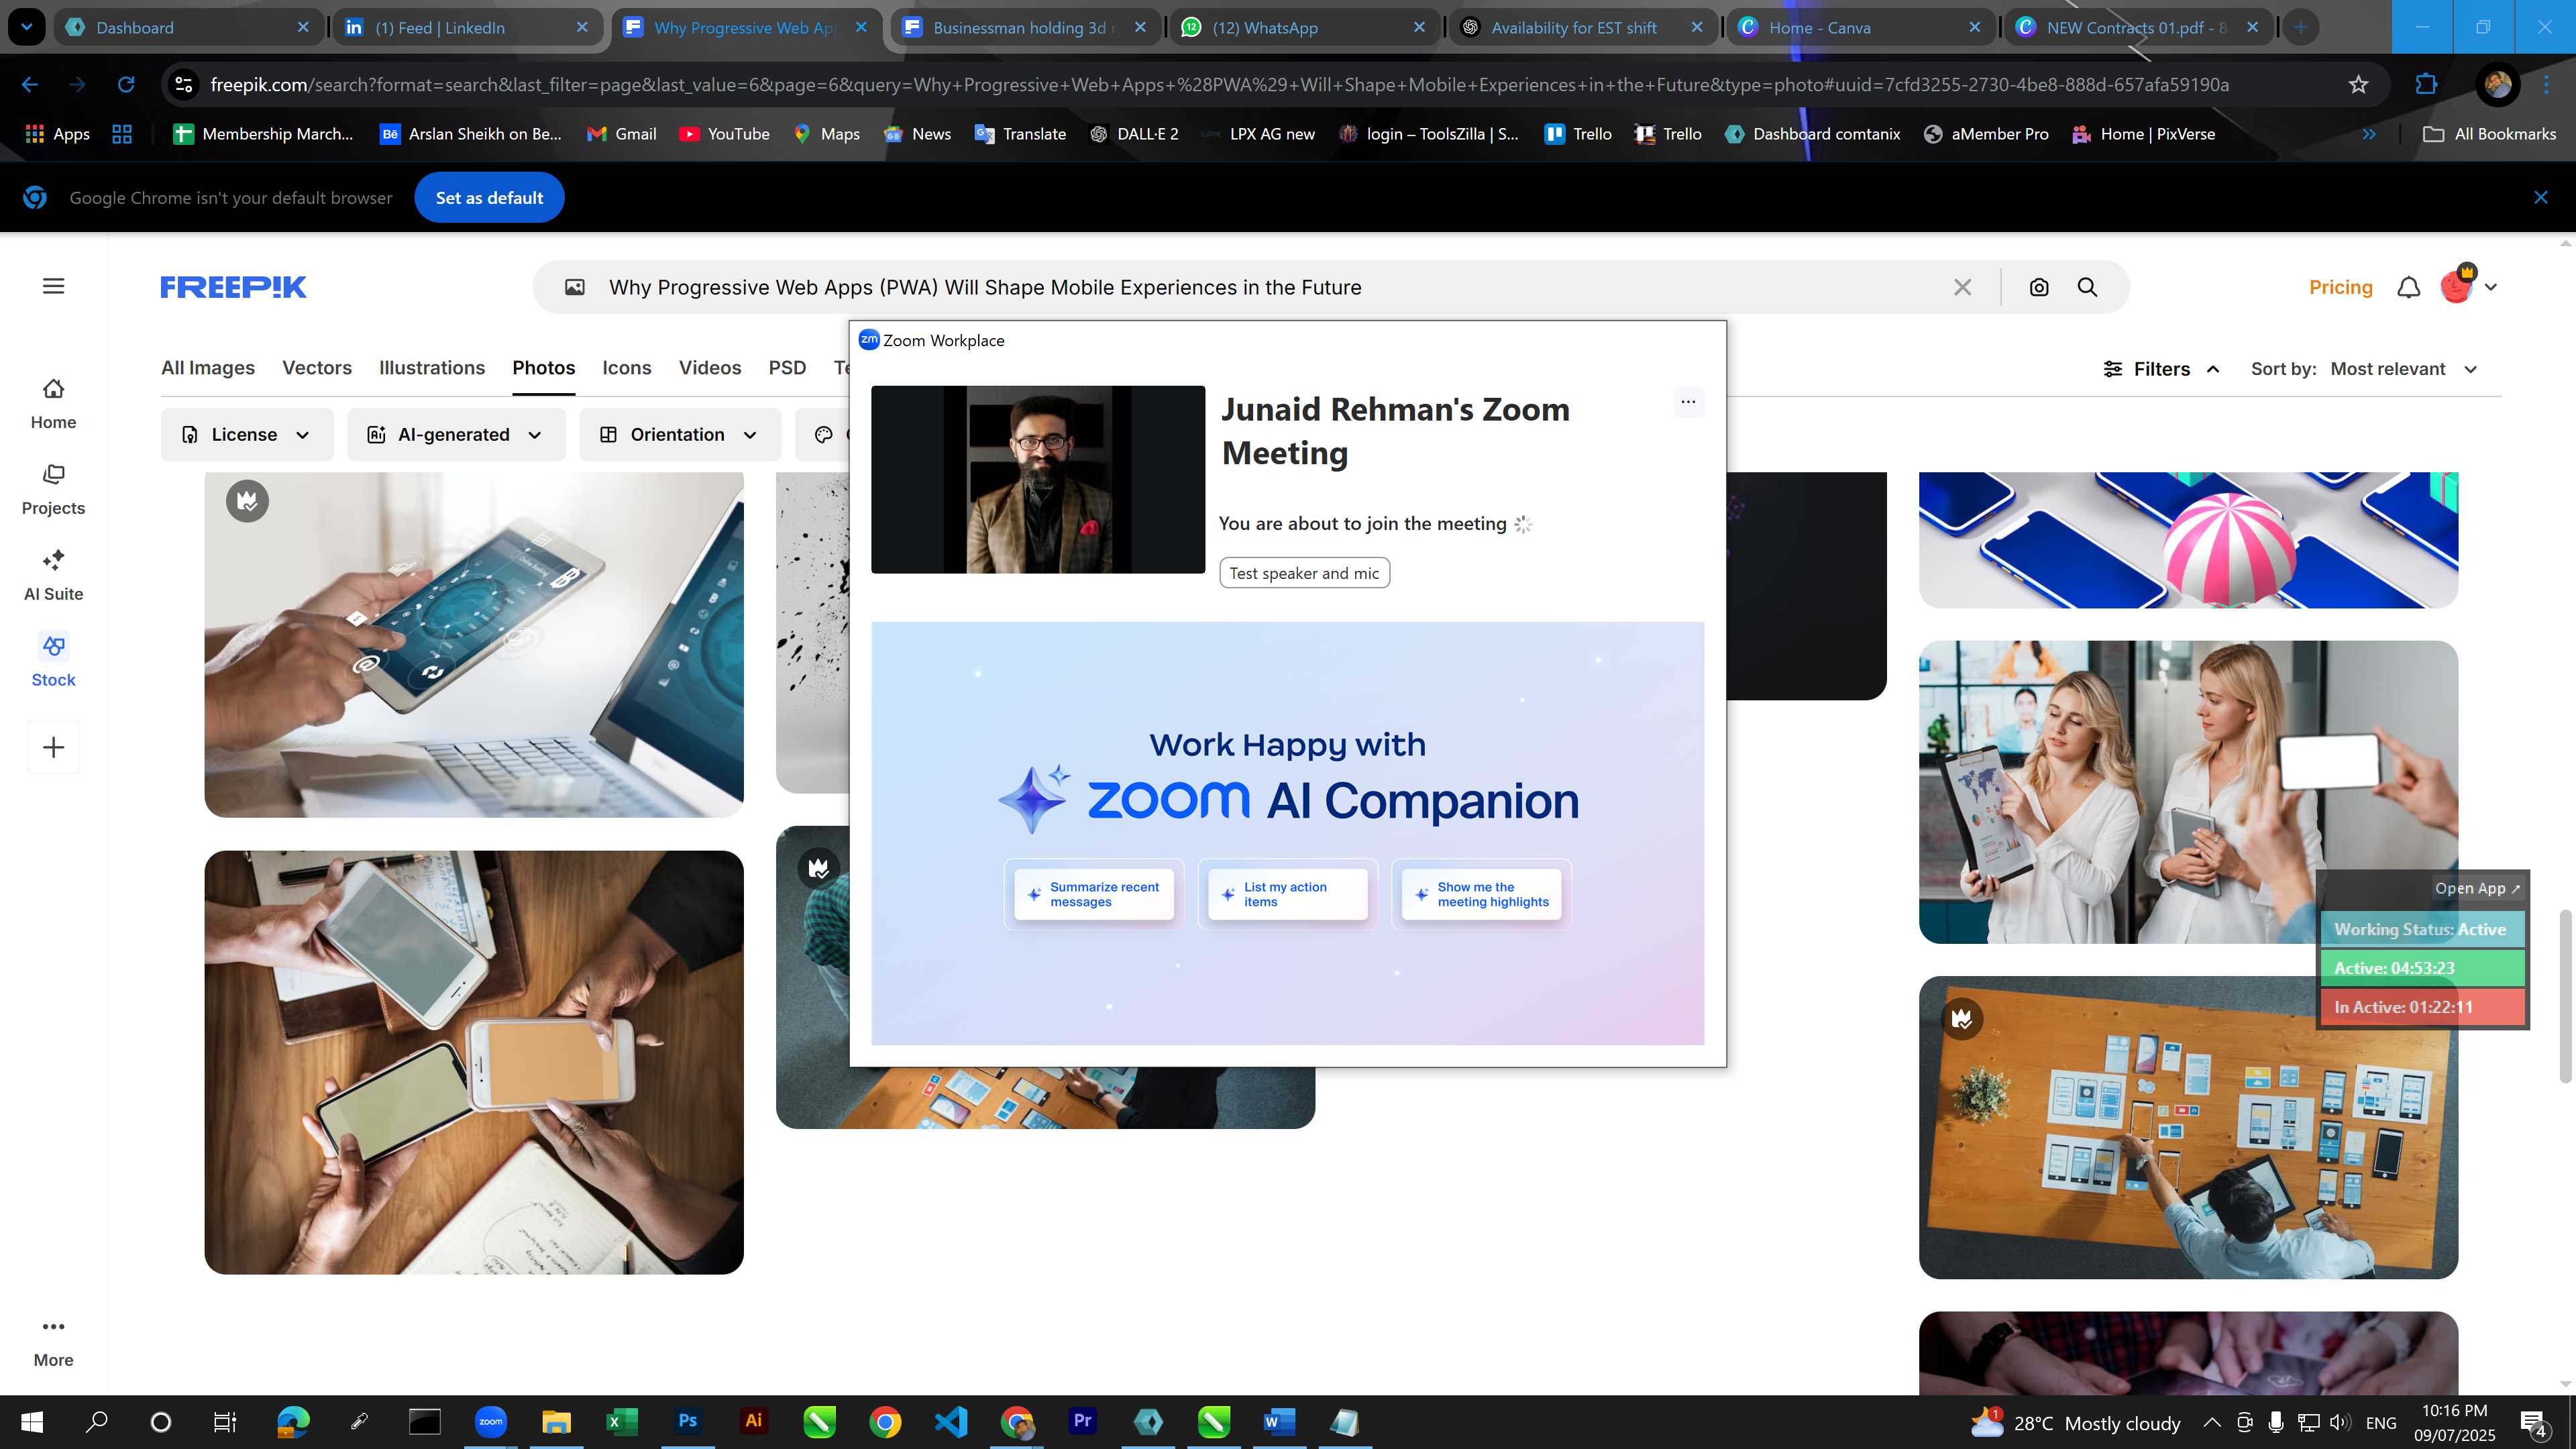Open Windows Start menu
2576x1449 pixels.
click(x=32, y=1422)
